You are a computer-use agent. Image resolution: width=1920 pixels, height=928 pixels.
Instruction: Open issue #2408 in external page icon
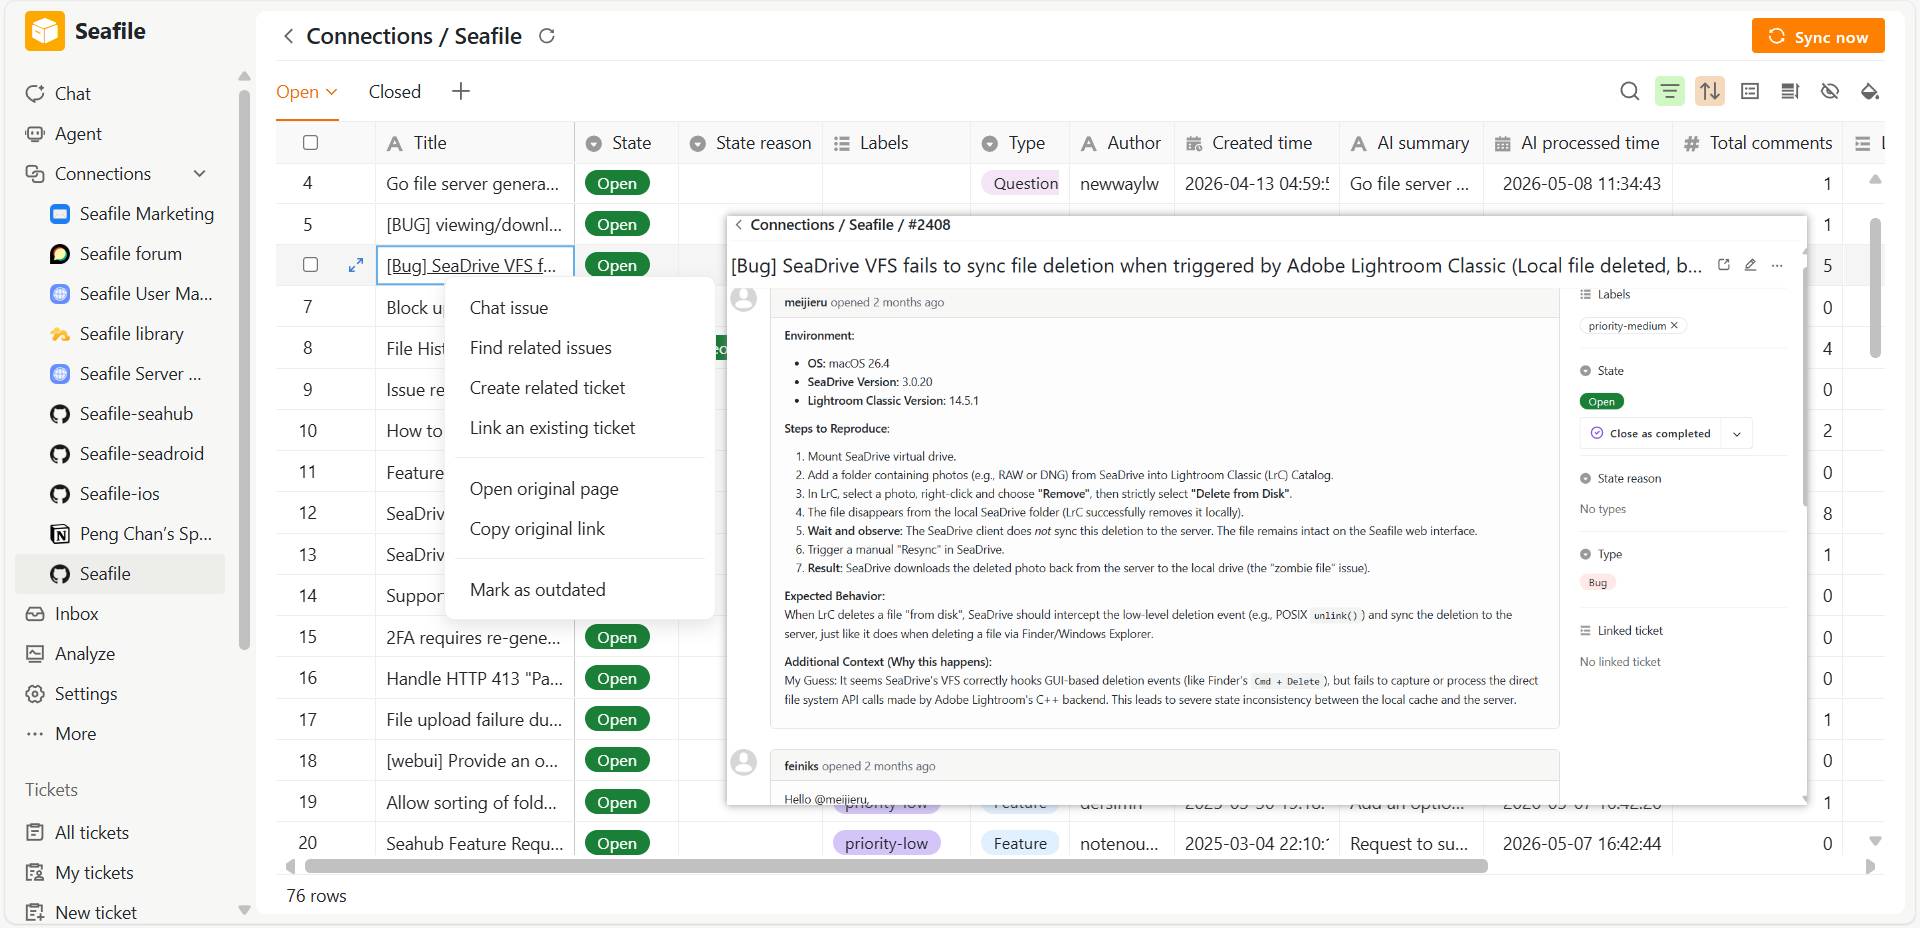1724,265
